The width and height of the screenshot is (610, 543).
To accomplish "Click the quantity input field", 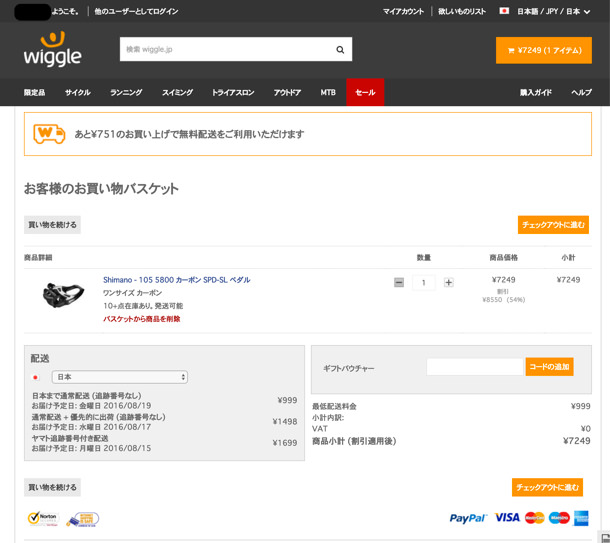I will 424,282.
